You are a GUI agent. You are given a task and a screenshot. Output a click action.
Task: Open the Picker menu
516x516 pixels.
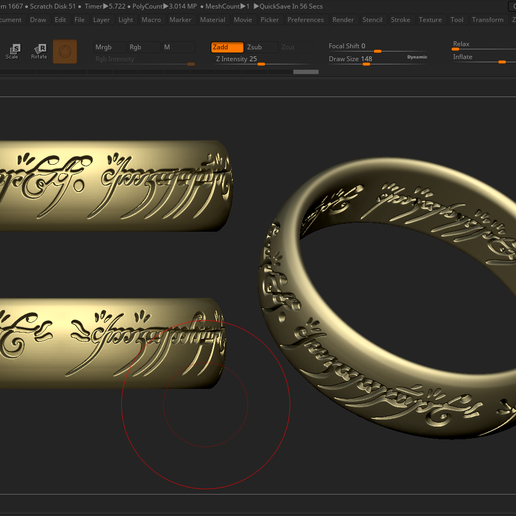tap(269, 20)
